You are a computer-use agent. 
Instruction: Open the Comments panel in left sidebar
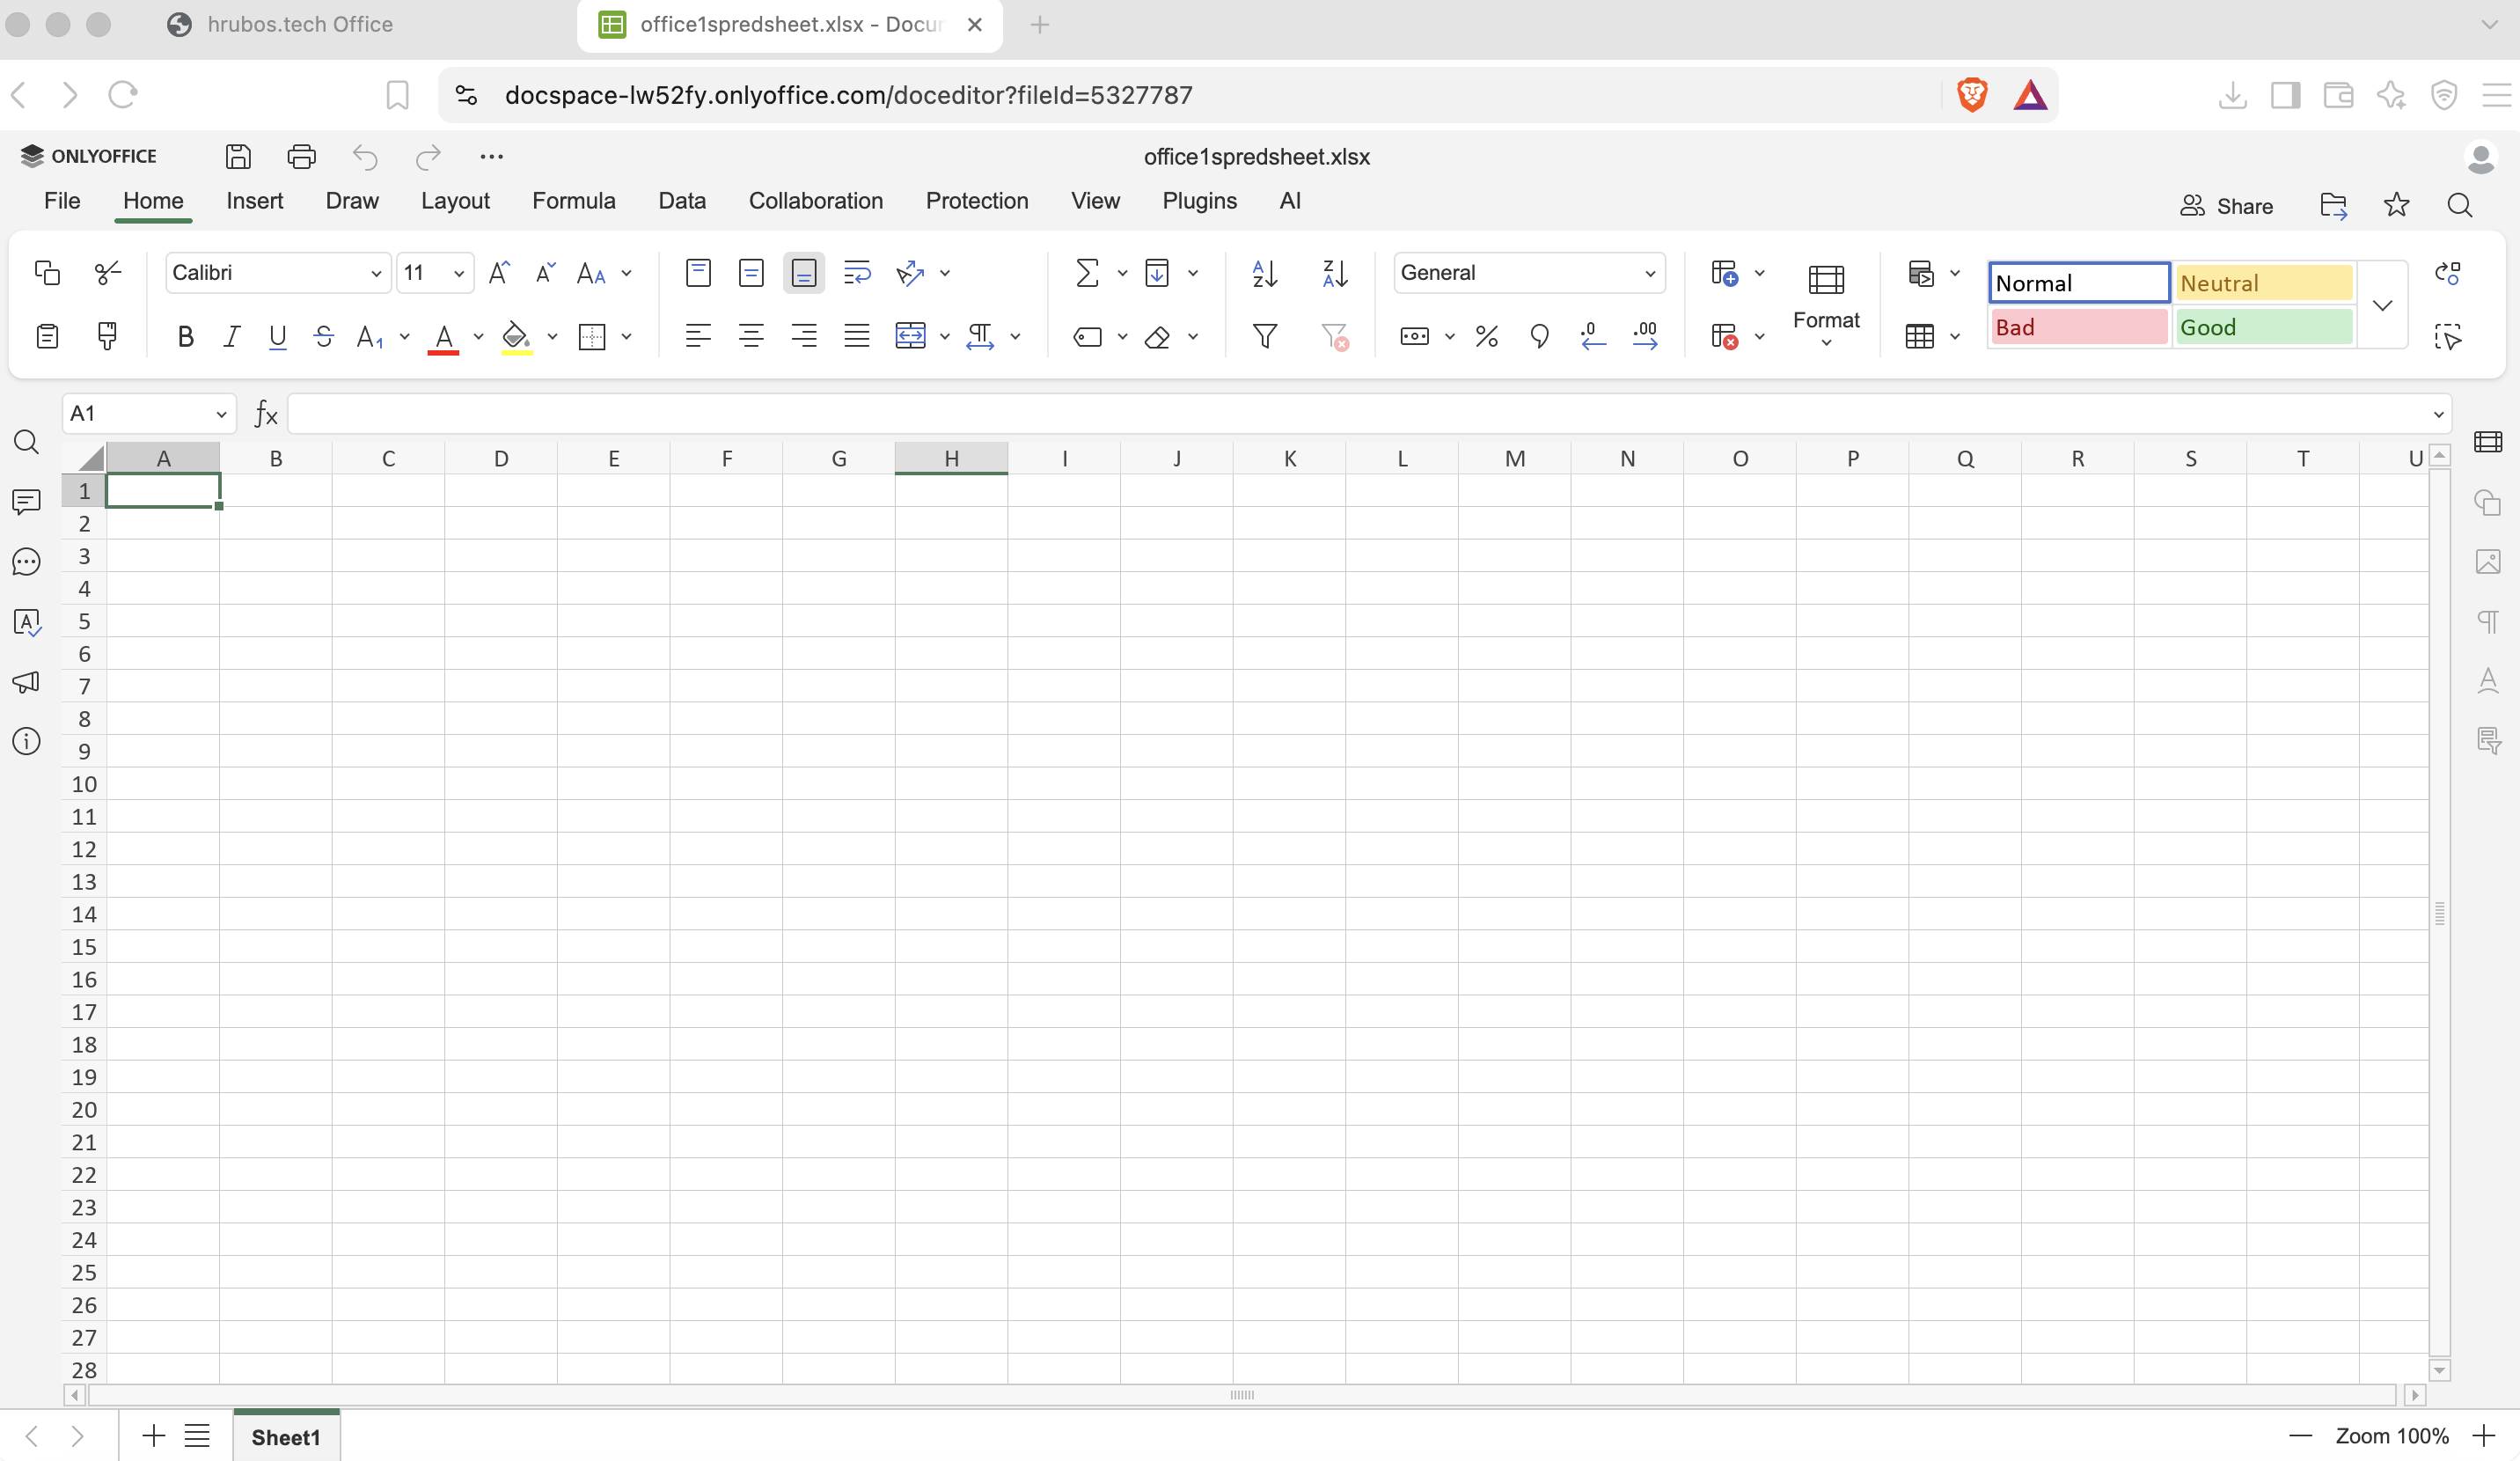tap(27, 501)
